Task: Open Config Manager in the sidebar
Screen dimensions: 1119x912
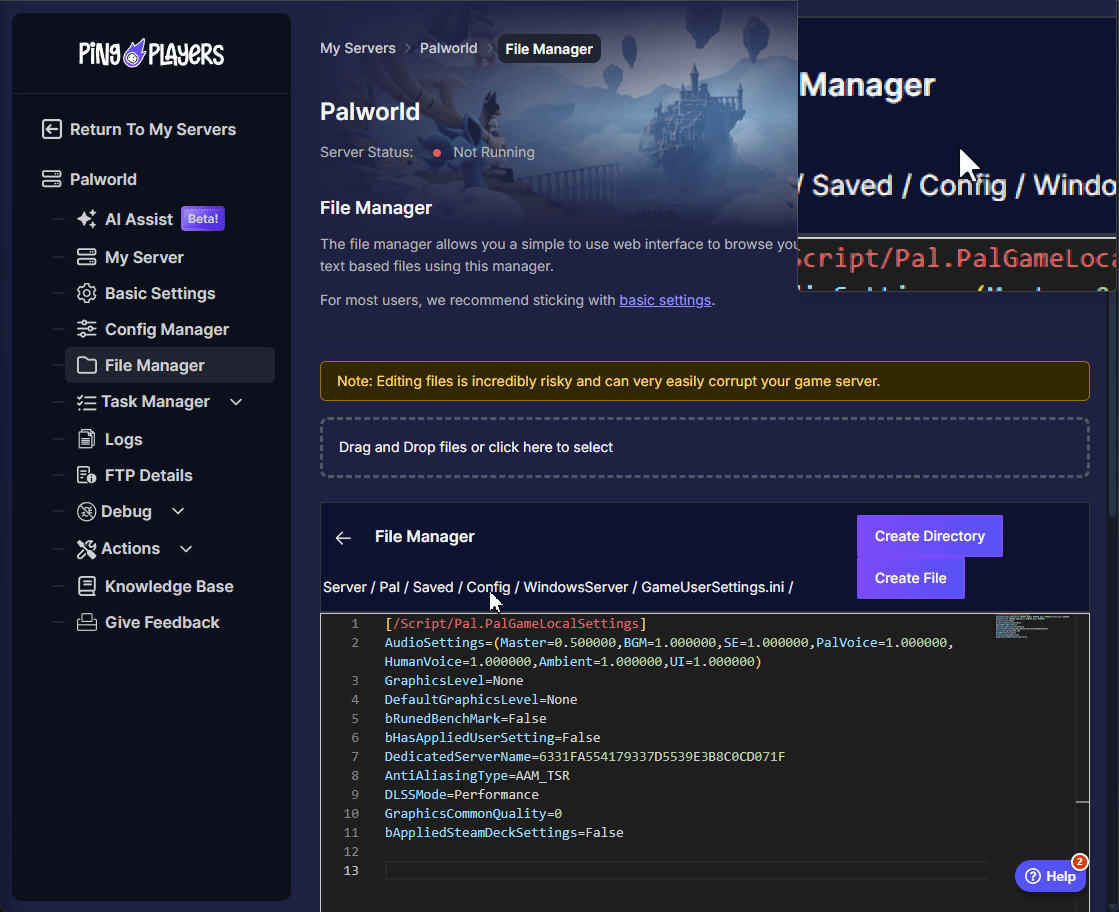Action: point(167,329)
